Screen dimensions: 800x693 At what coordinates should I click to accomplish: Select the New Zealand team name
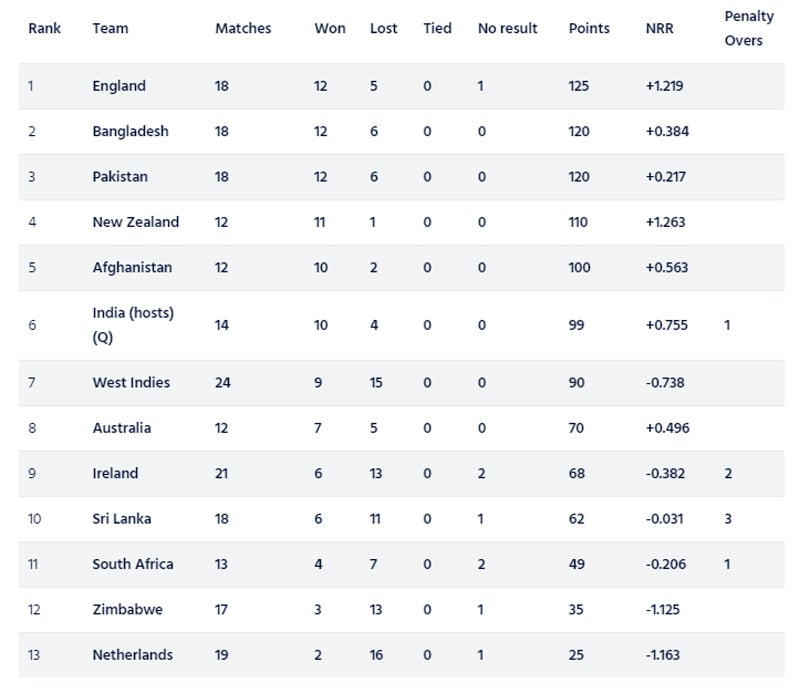pyautogui.click(x=136, y=222)
